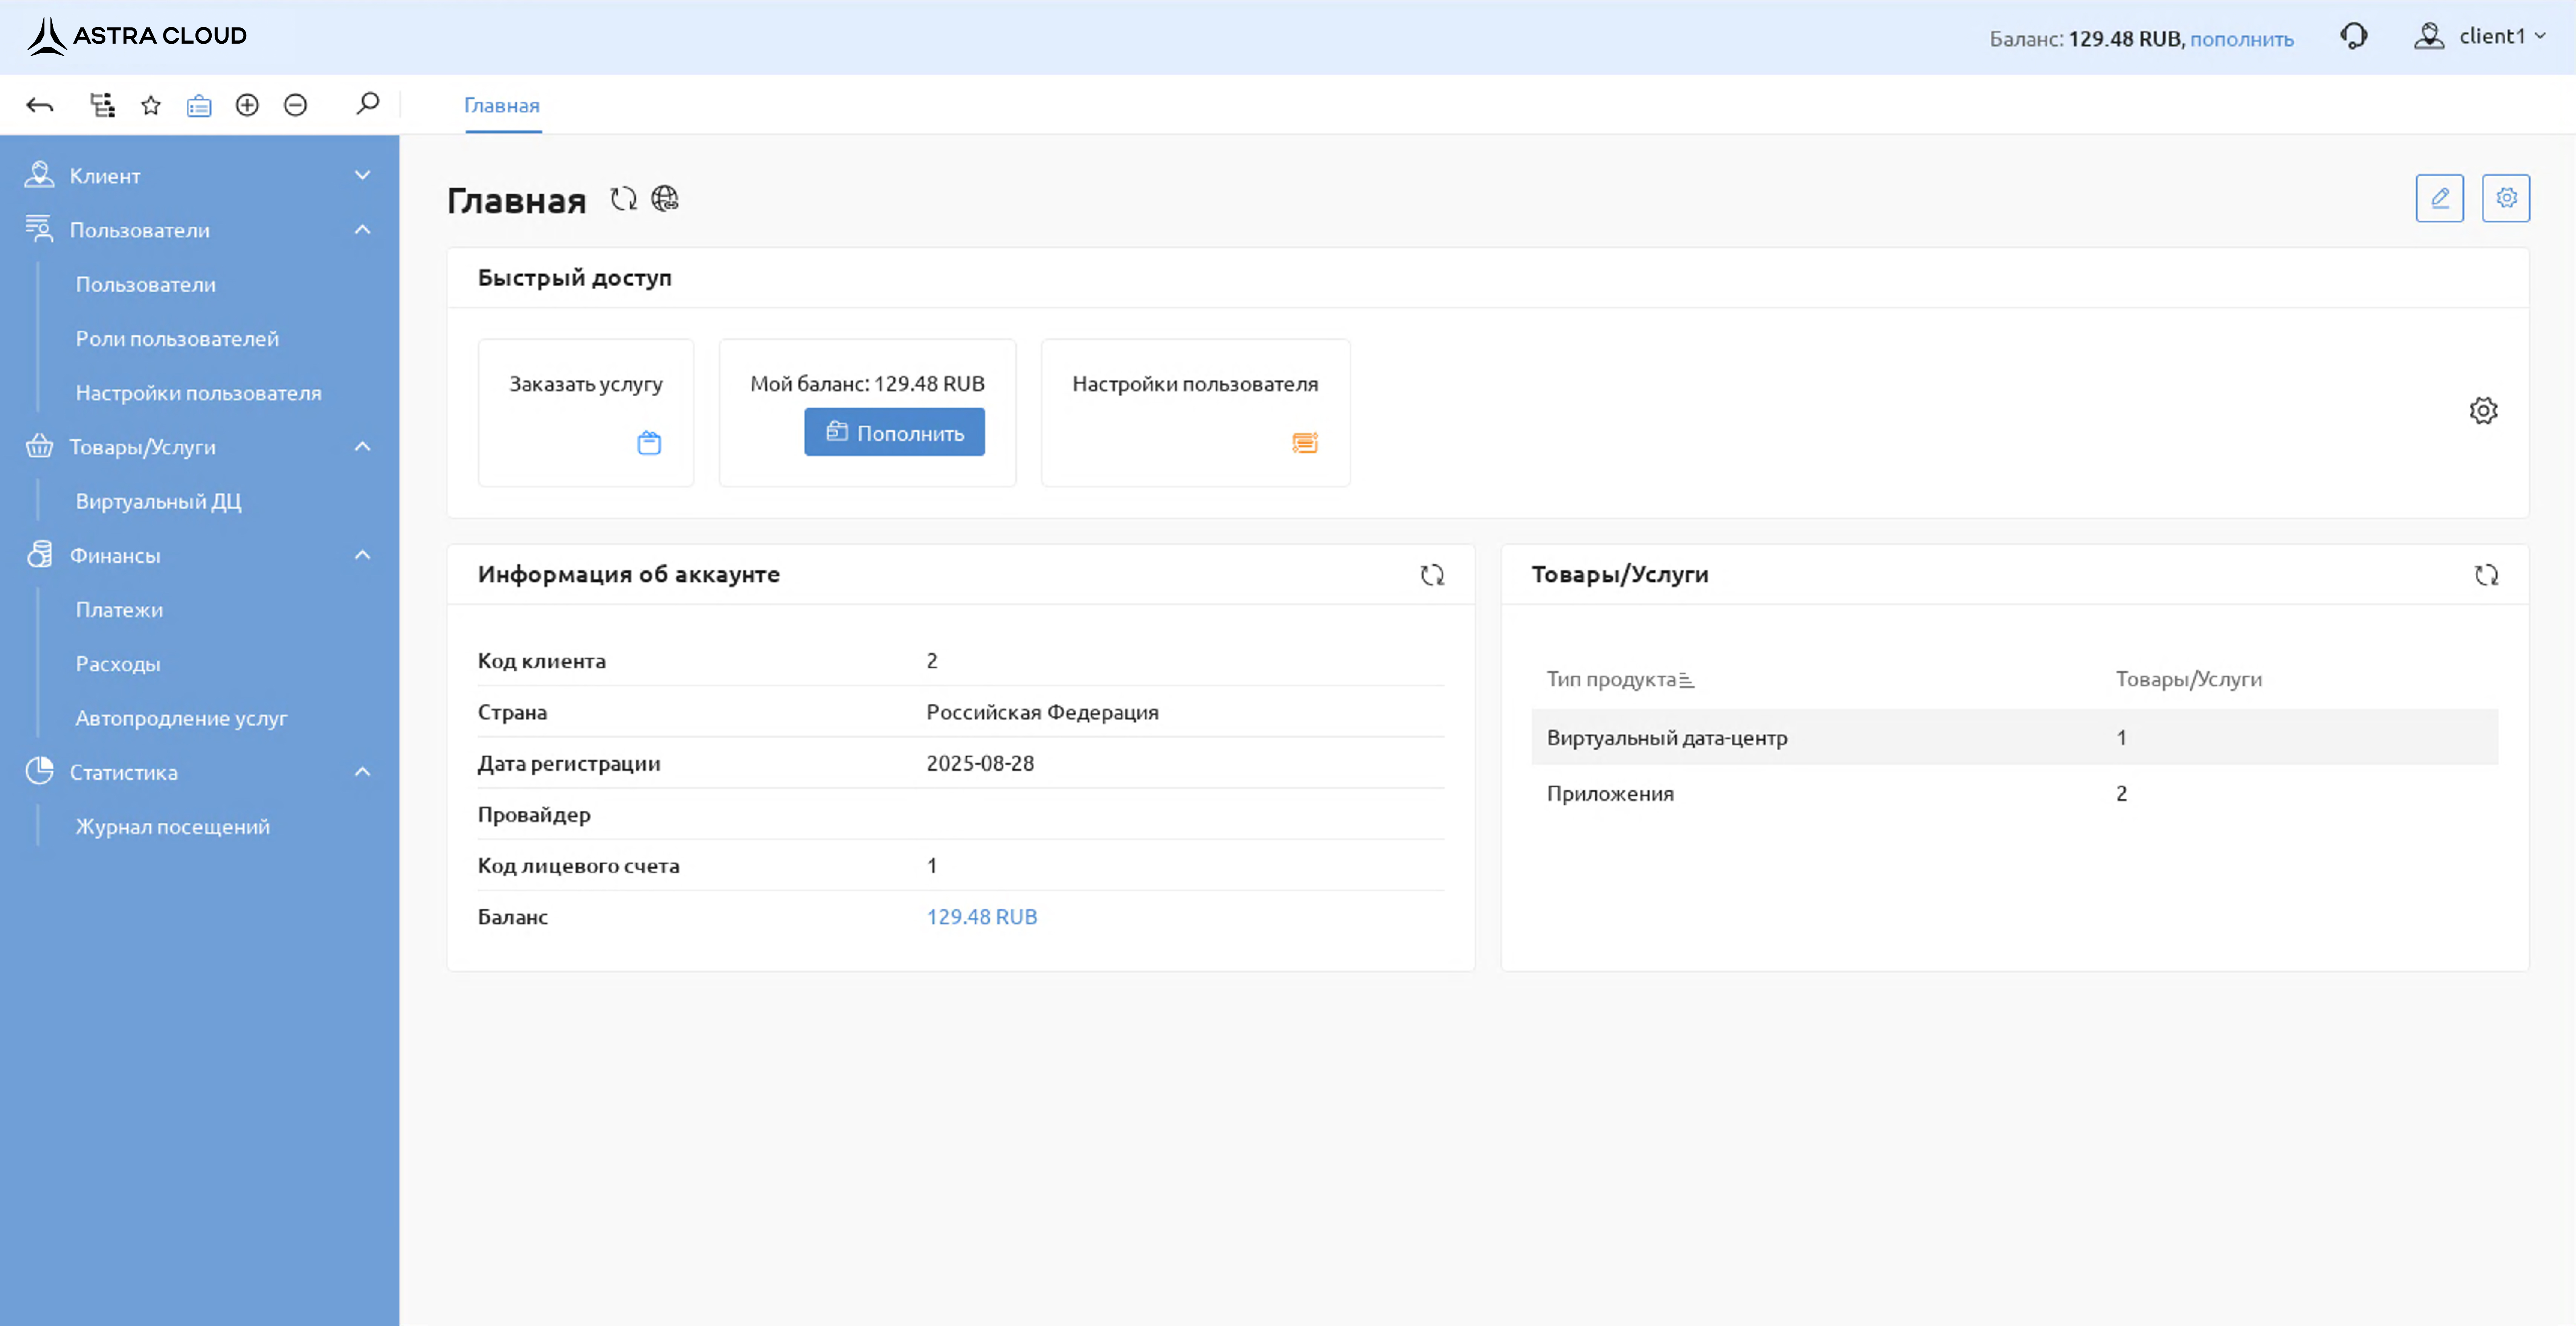Viewport: 2576px width, 1326px height.
Task: Open Виртуальный ДЦ menu item
Action: point(158,501)
